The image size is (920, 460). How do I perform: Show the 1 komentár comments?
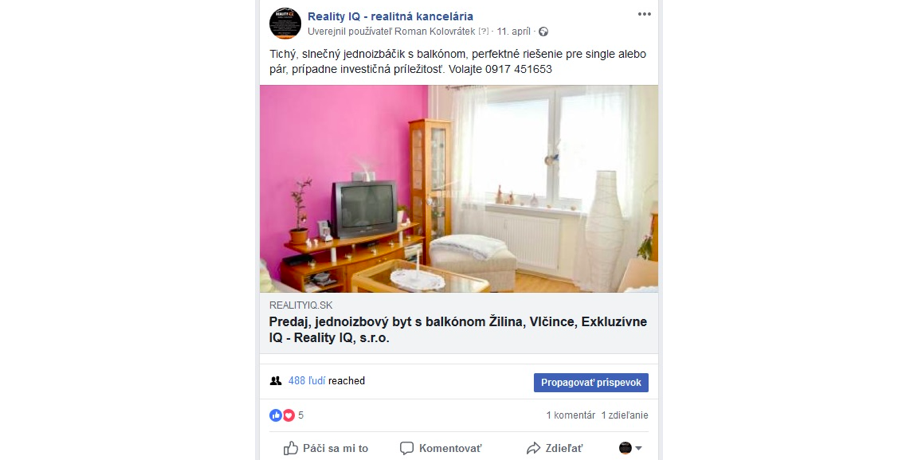pyautogui.click(x=571, y=415)
